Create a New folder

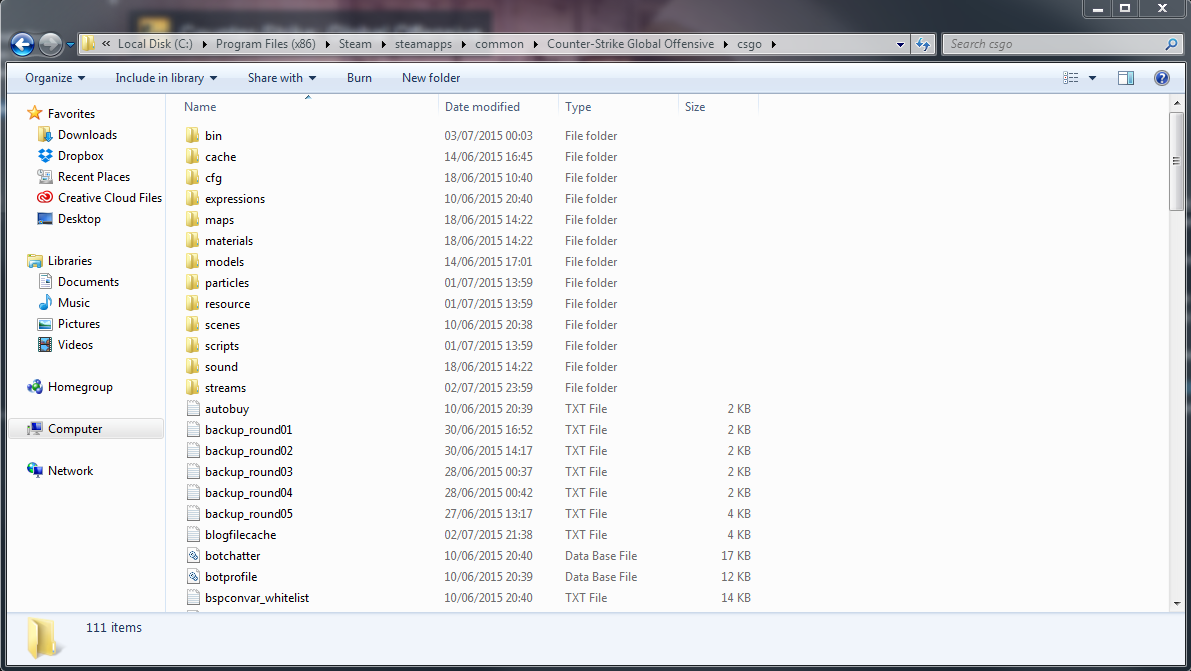tap(431, 78)
